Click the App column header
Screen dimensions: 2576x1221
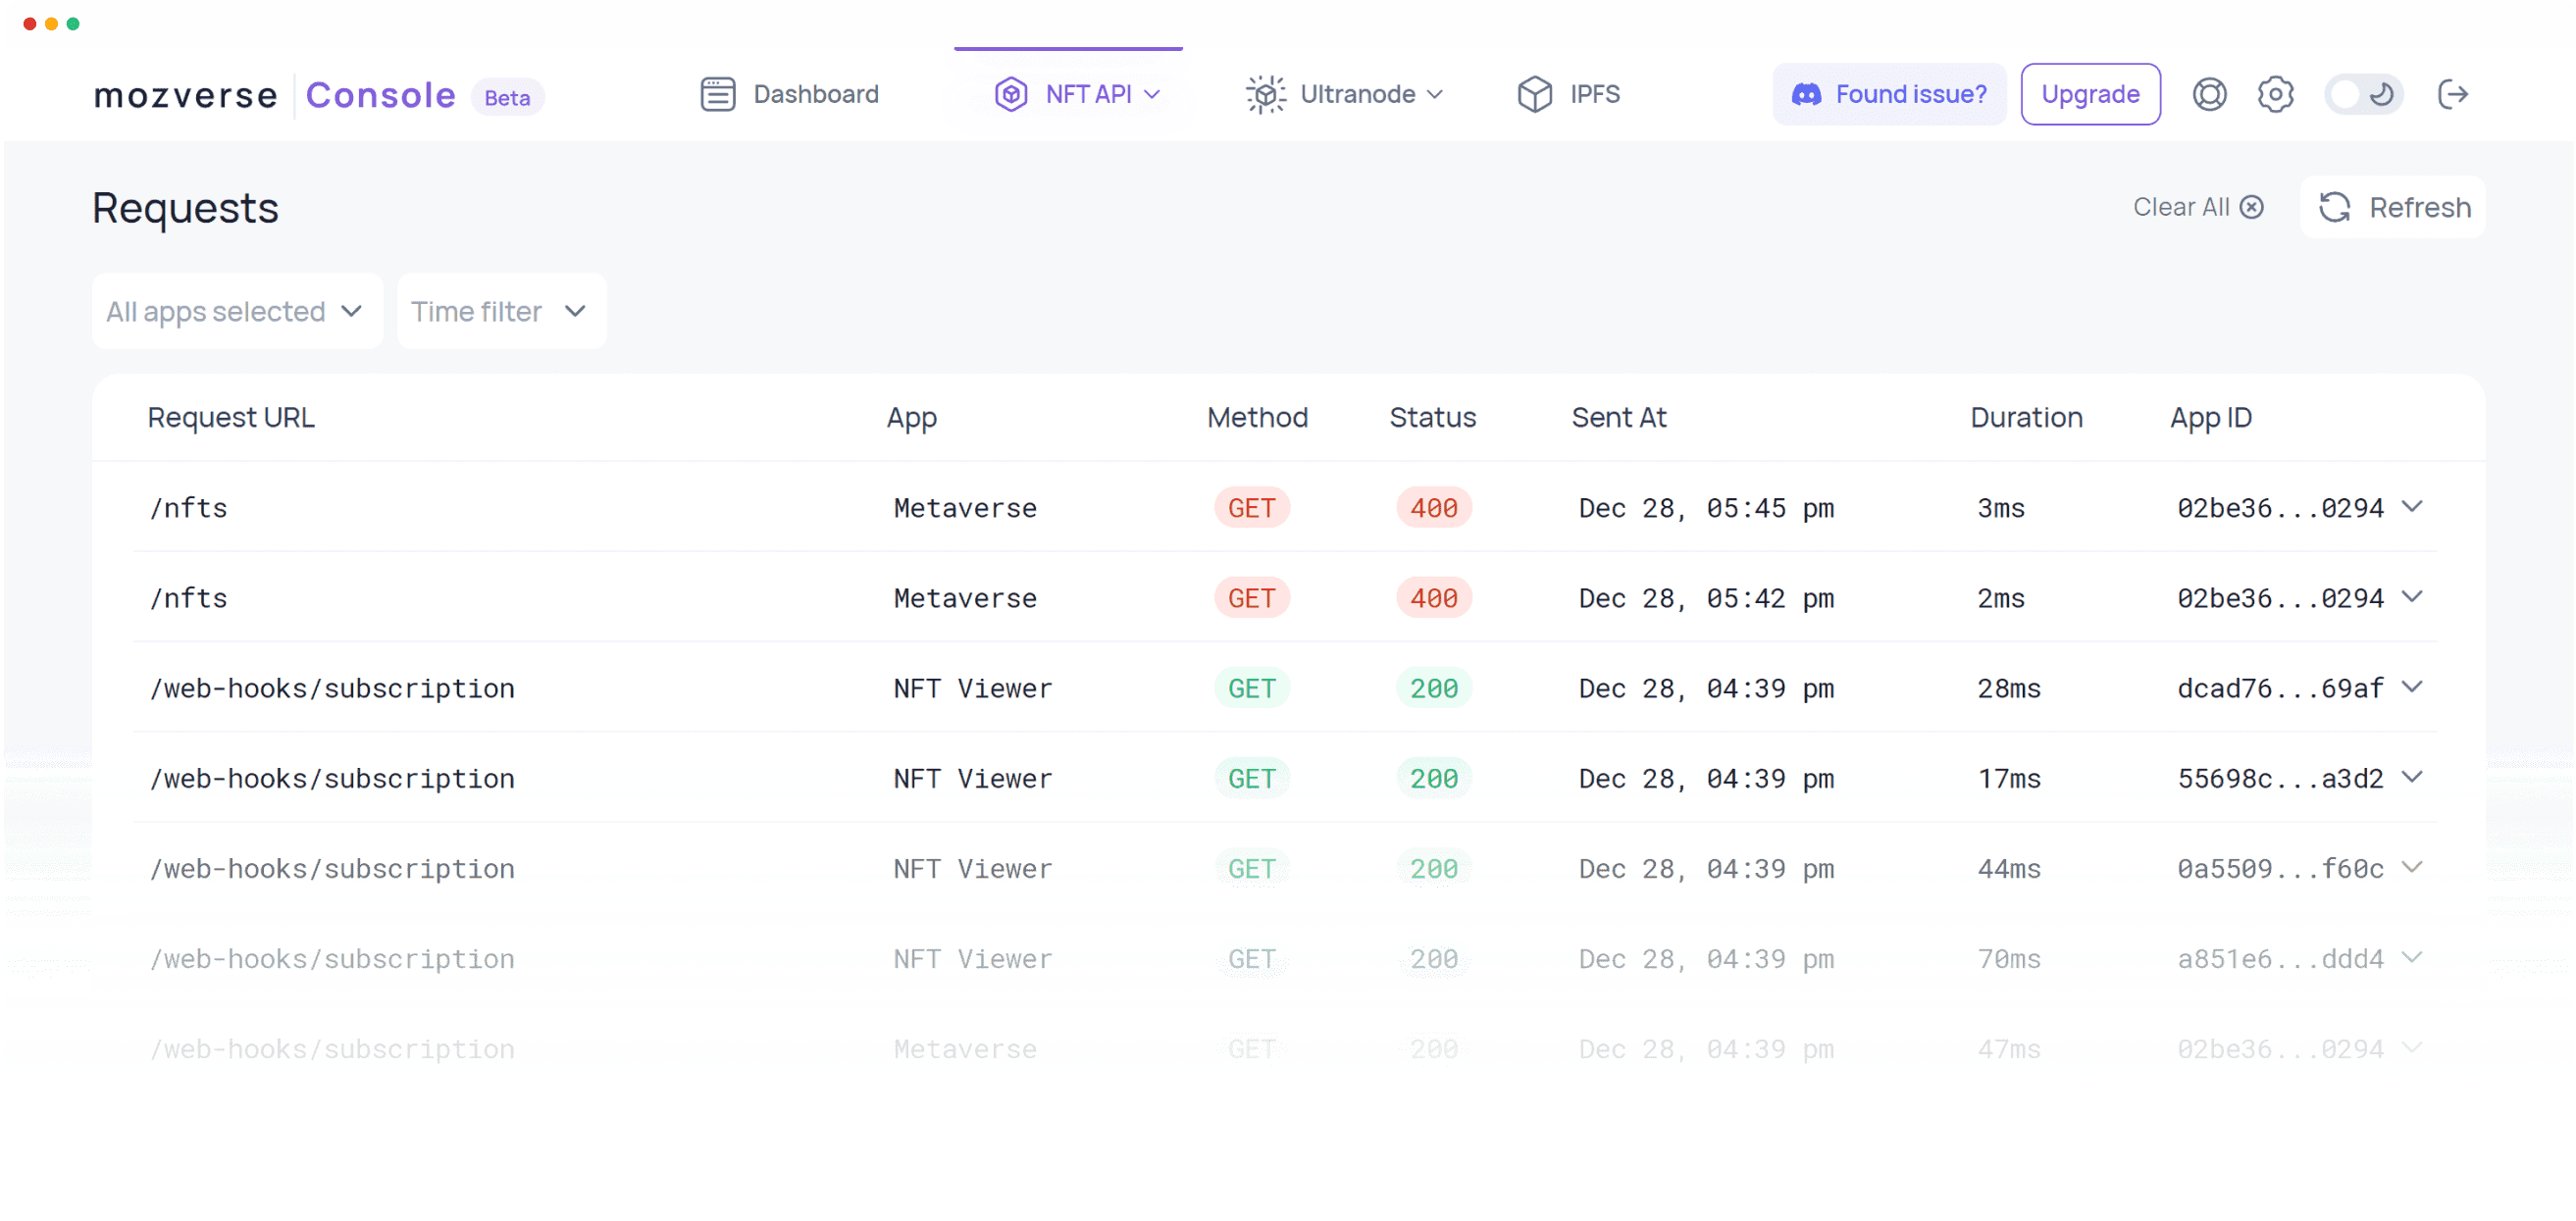pos(911,418)
